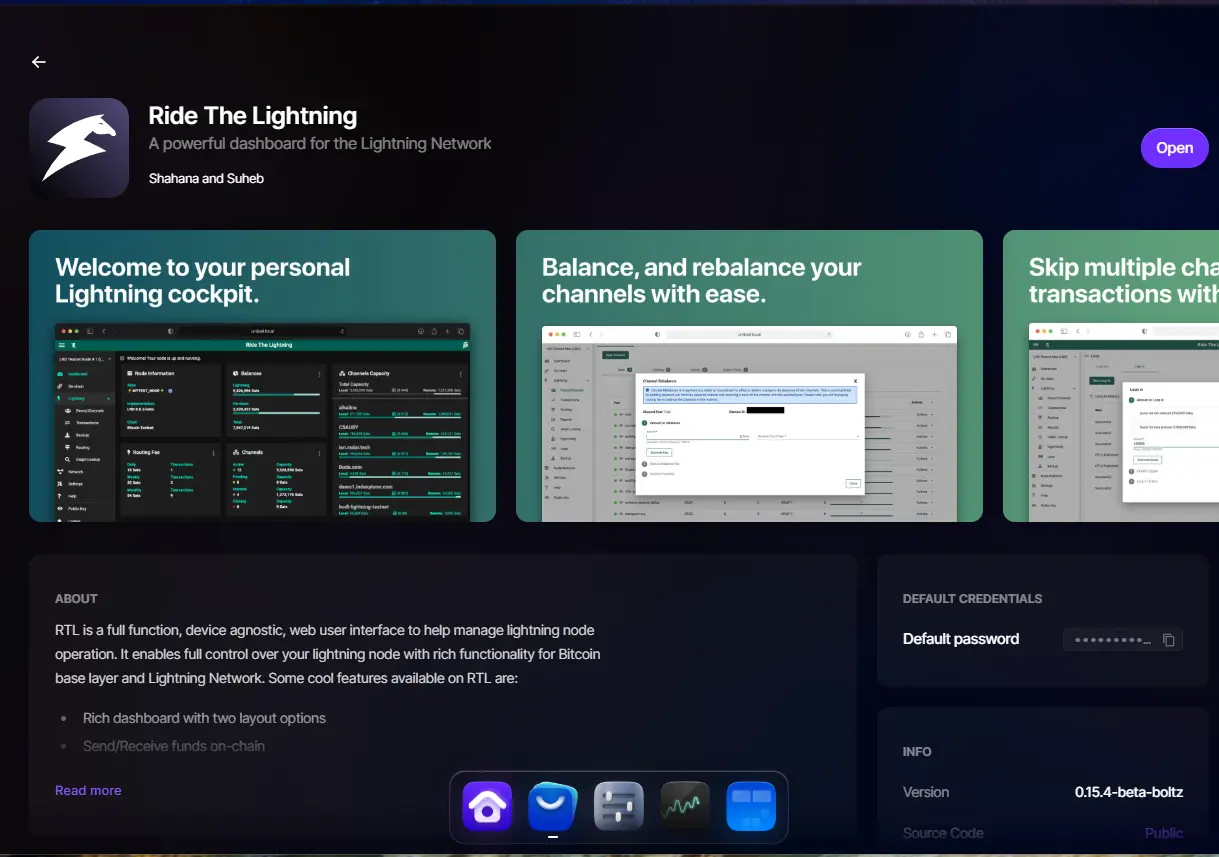This screenshot has width=1219, height=857.
Task: Open the App Store icon in the dock
Action: (x=553, y=806)
